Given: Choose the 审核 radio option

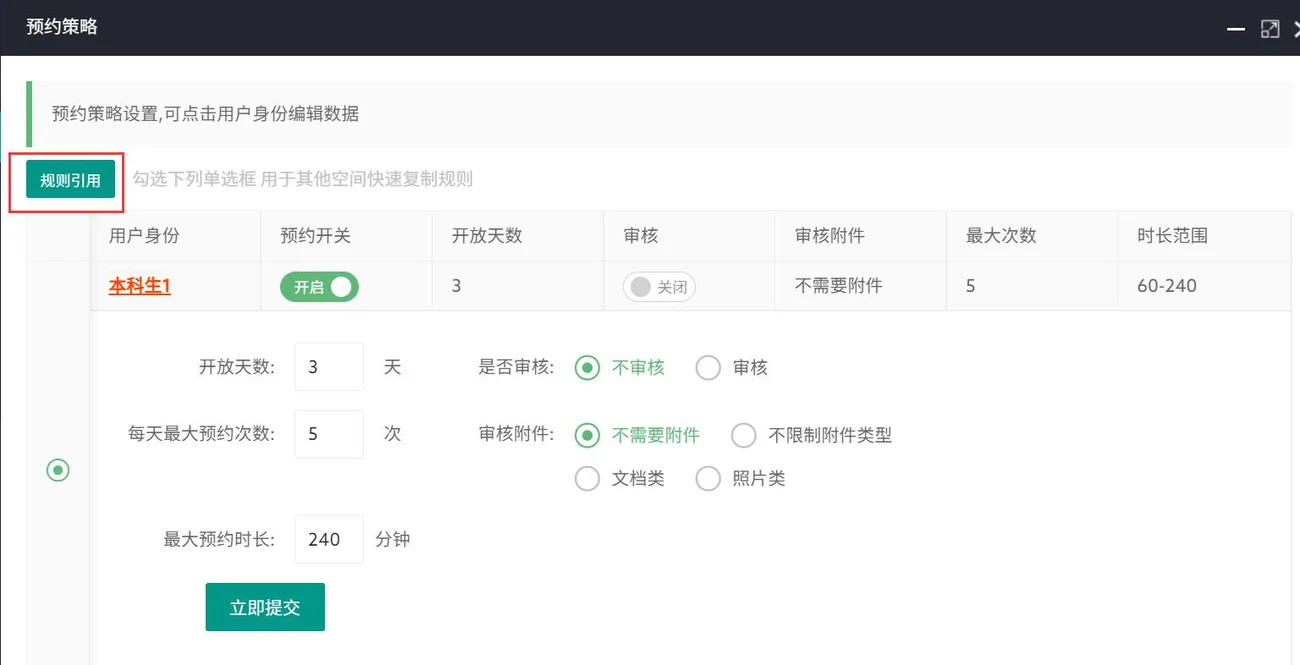Looking at the screenshot, I should (x=732, y=368).
